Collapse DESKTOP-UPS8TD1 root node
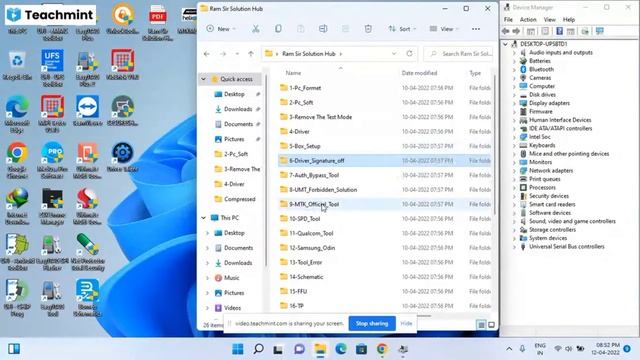Image resolution: width=640 pixels, height=360 pixels. (x=506, y=44)
